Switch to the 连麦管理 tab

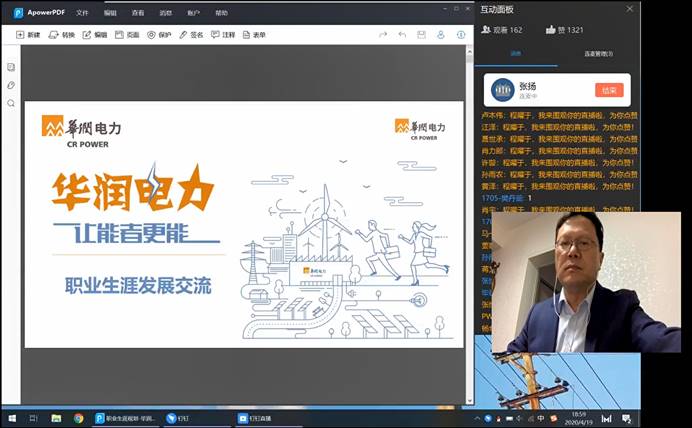click(598, 54)
